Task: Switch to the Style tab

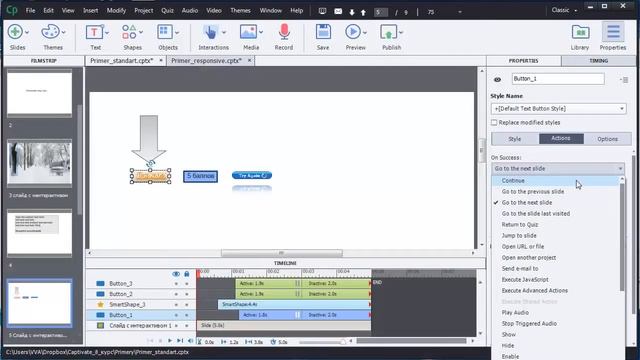Action: click(515, 139)
